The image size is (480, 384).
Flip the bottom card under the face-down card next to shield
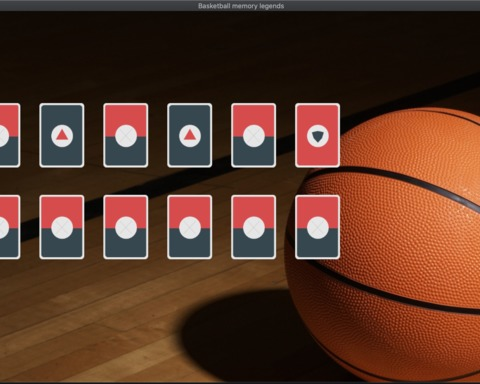253,227
